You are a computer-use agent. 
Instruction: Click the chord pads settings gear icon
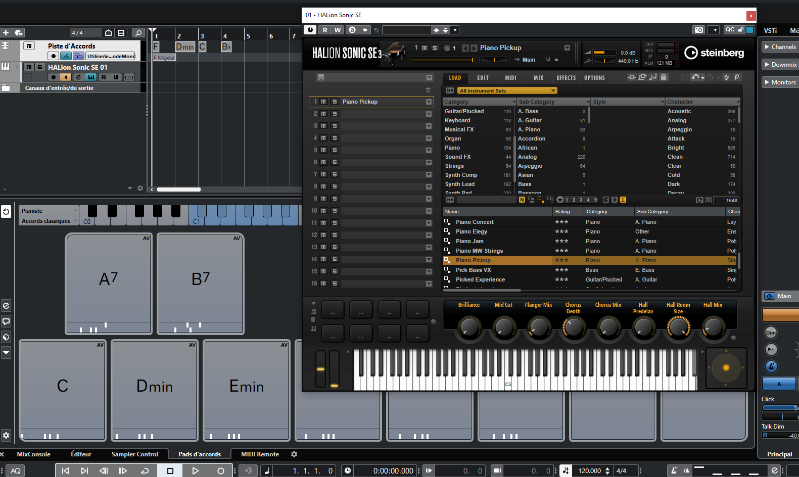[6, 435]
